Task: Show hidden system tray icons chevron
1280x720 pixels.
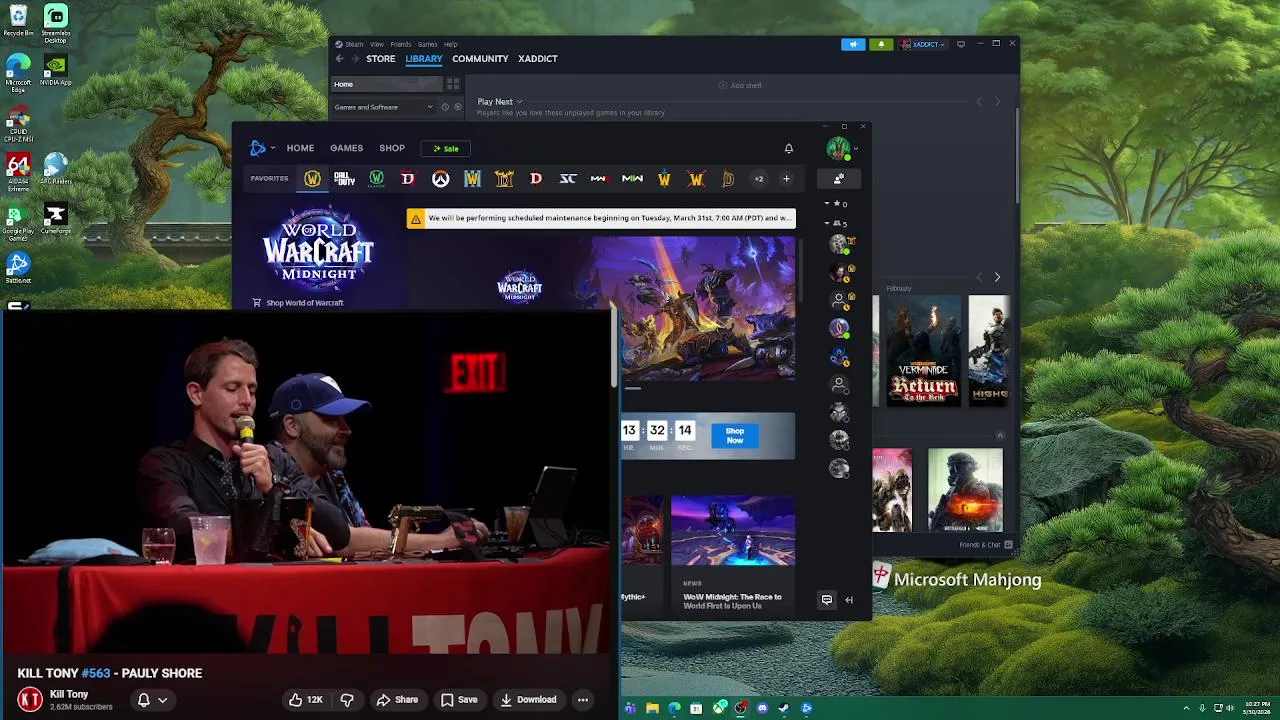Action: pos(1186,709)
